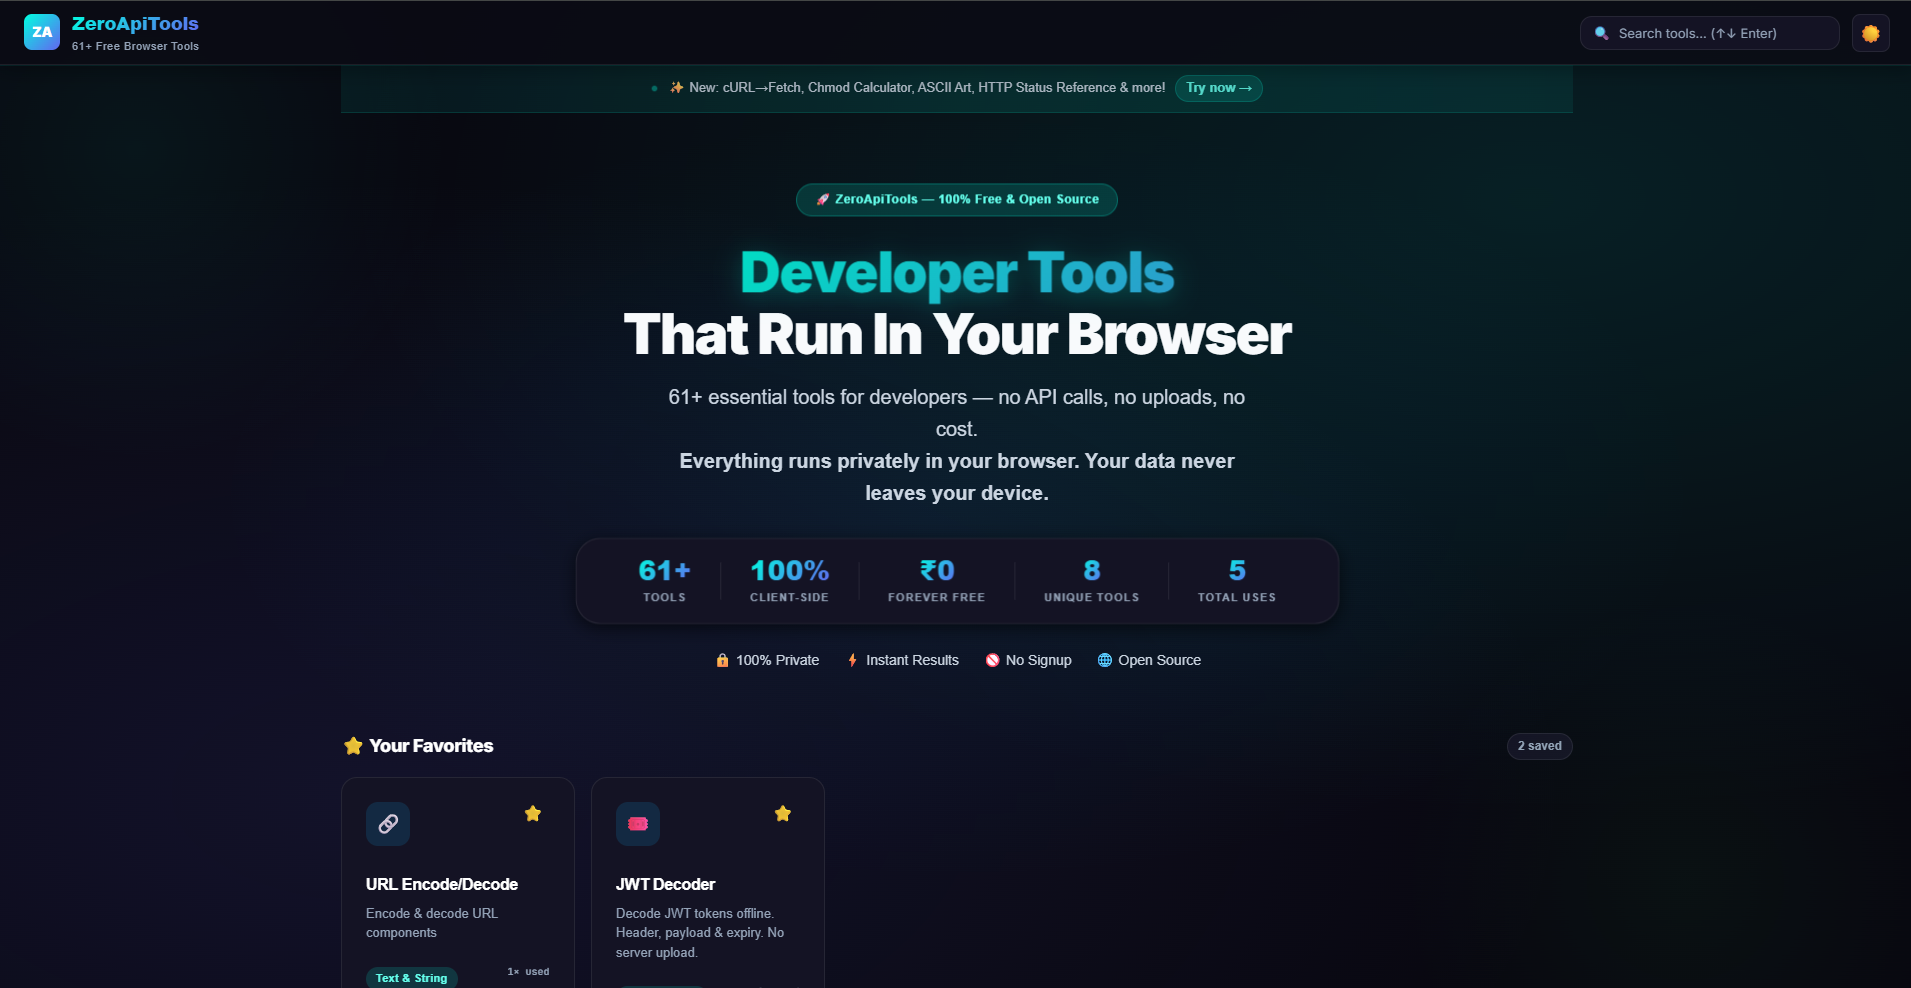This screenshot has width=1911, height=988.
Task: Click the URL Encode/Decode link icon
Action: pyautogui.click(x=388, y=824)
